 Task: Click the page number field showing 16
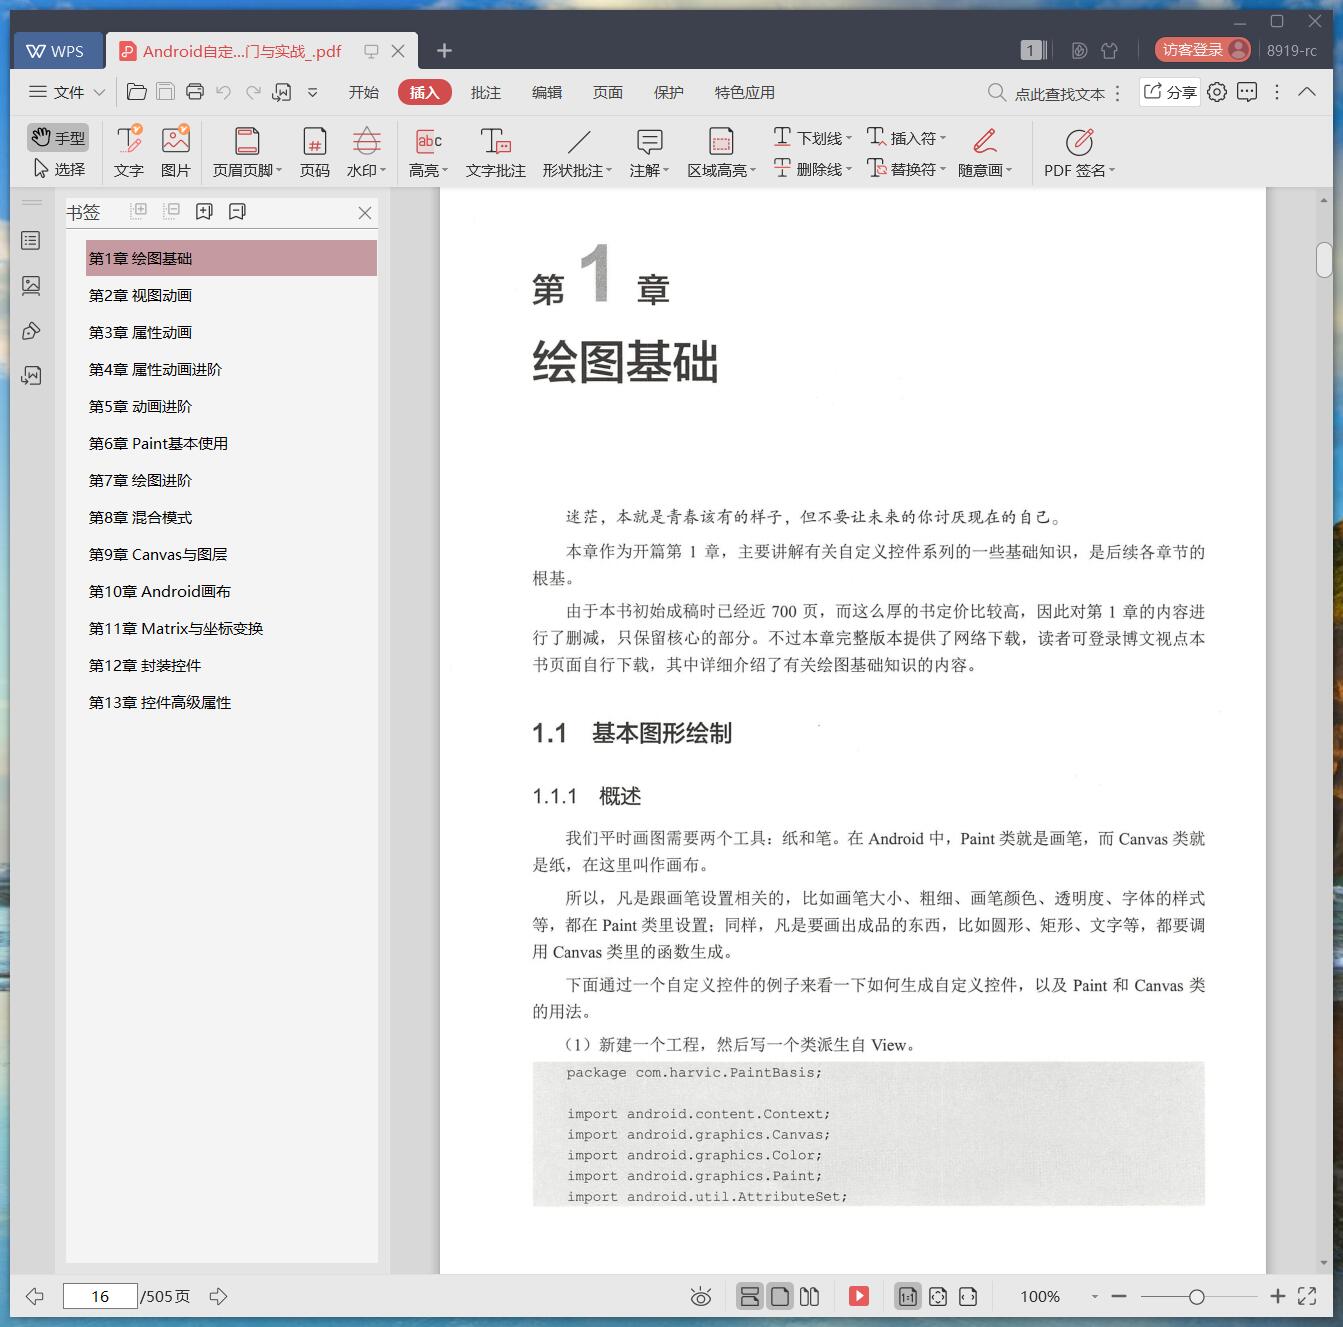click(100, 1296)
